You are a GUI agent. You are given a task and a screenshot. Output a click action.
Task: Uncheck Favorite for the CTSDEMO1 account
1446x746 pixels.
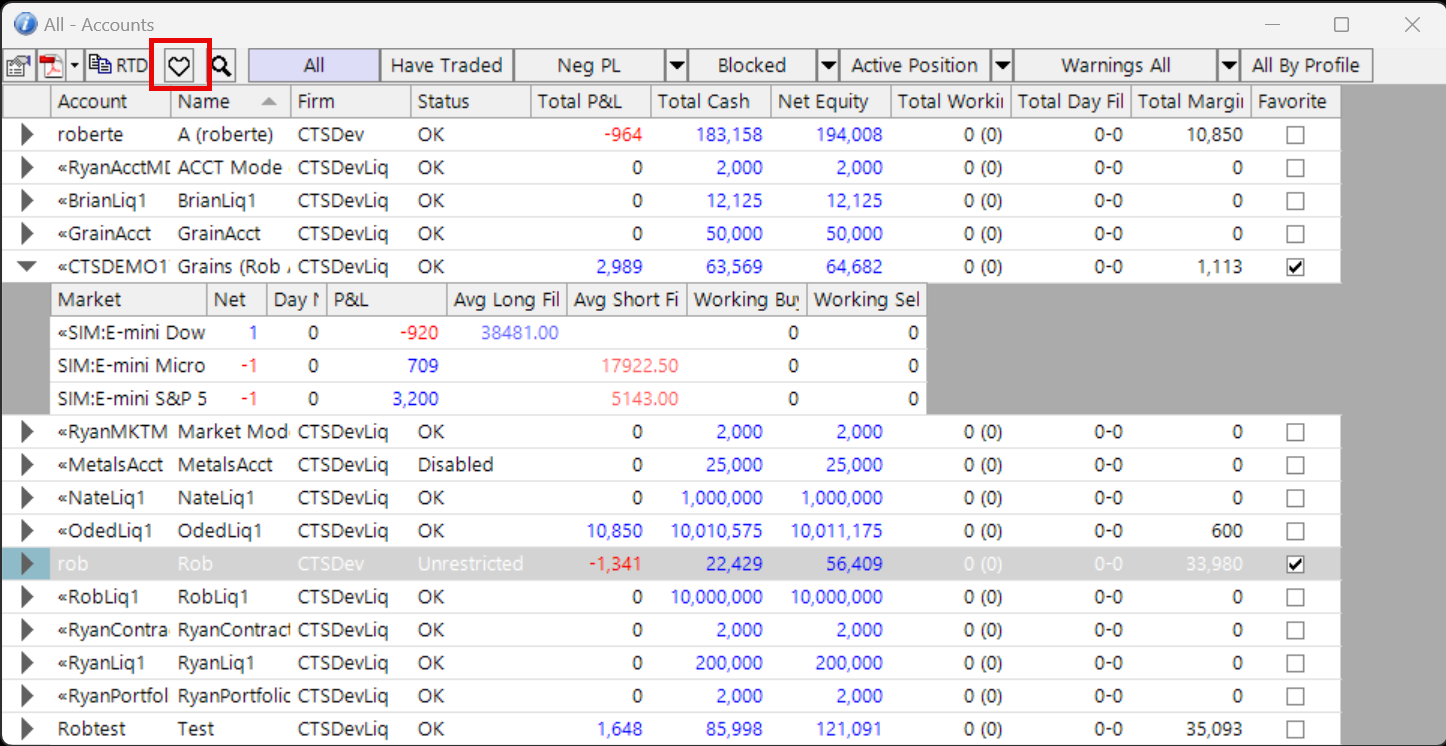pyautogui.click(x=1295, y=267)
